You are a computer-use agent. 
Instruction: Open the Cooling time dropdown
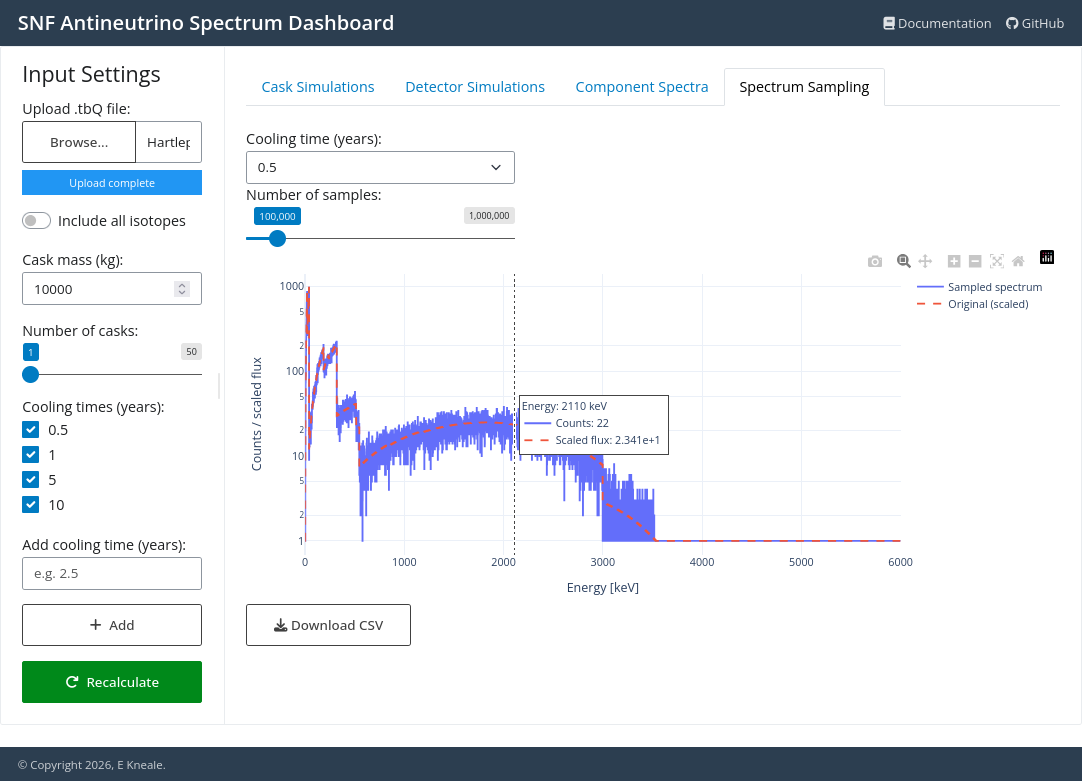[x=380, y=168]
